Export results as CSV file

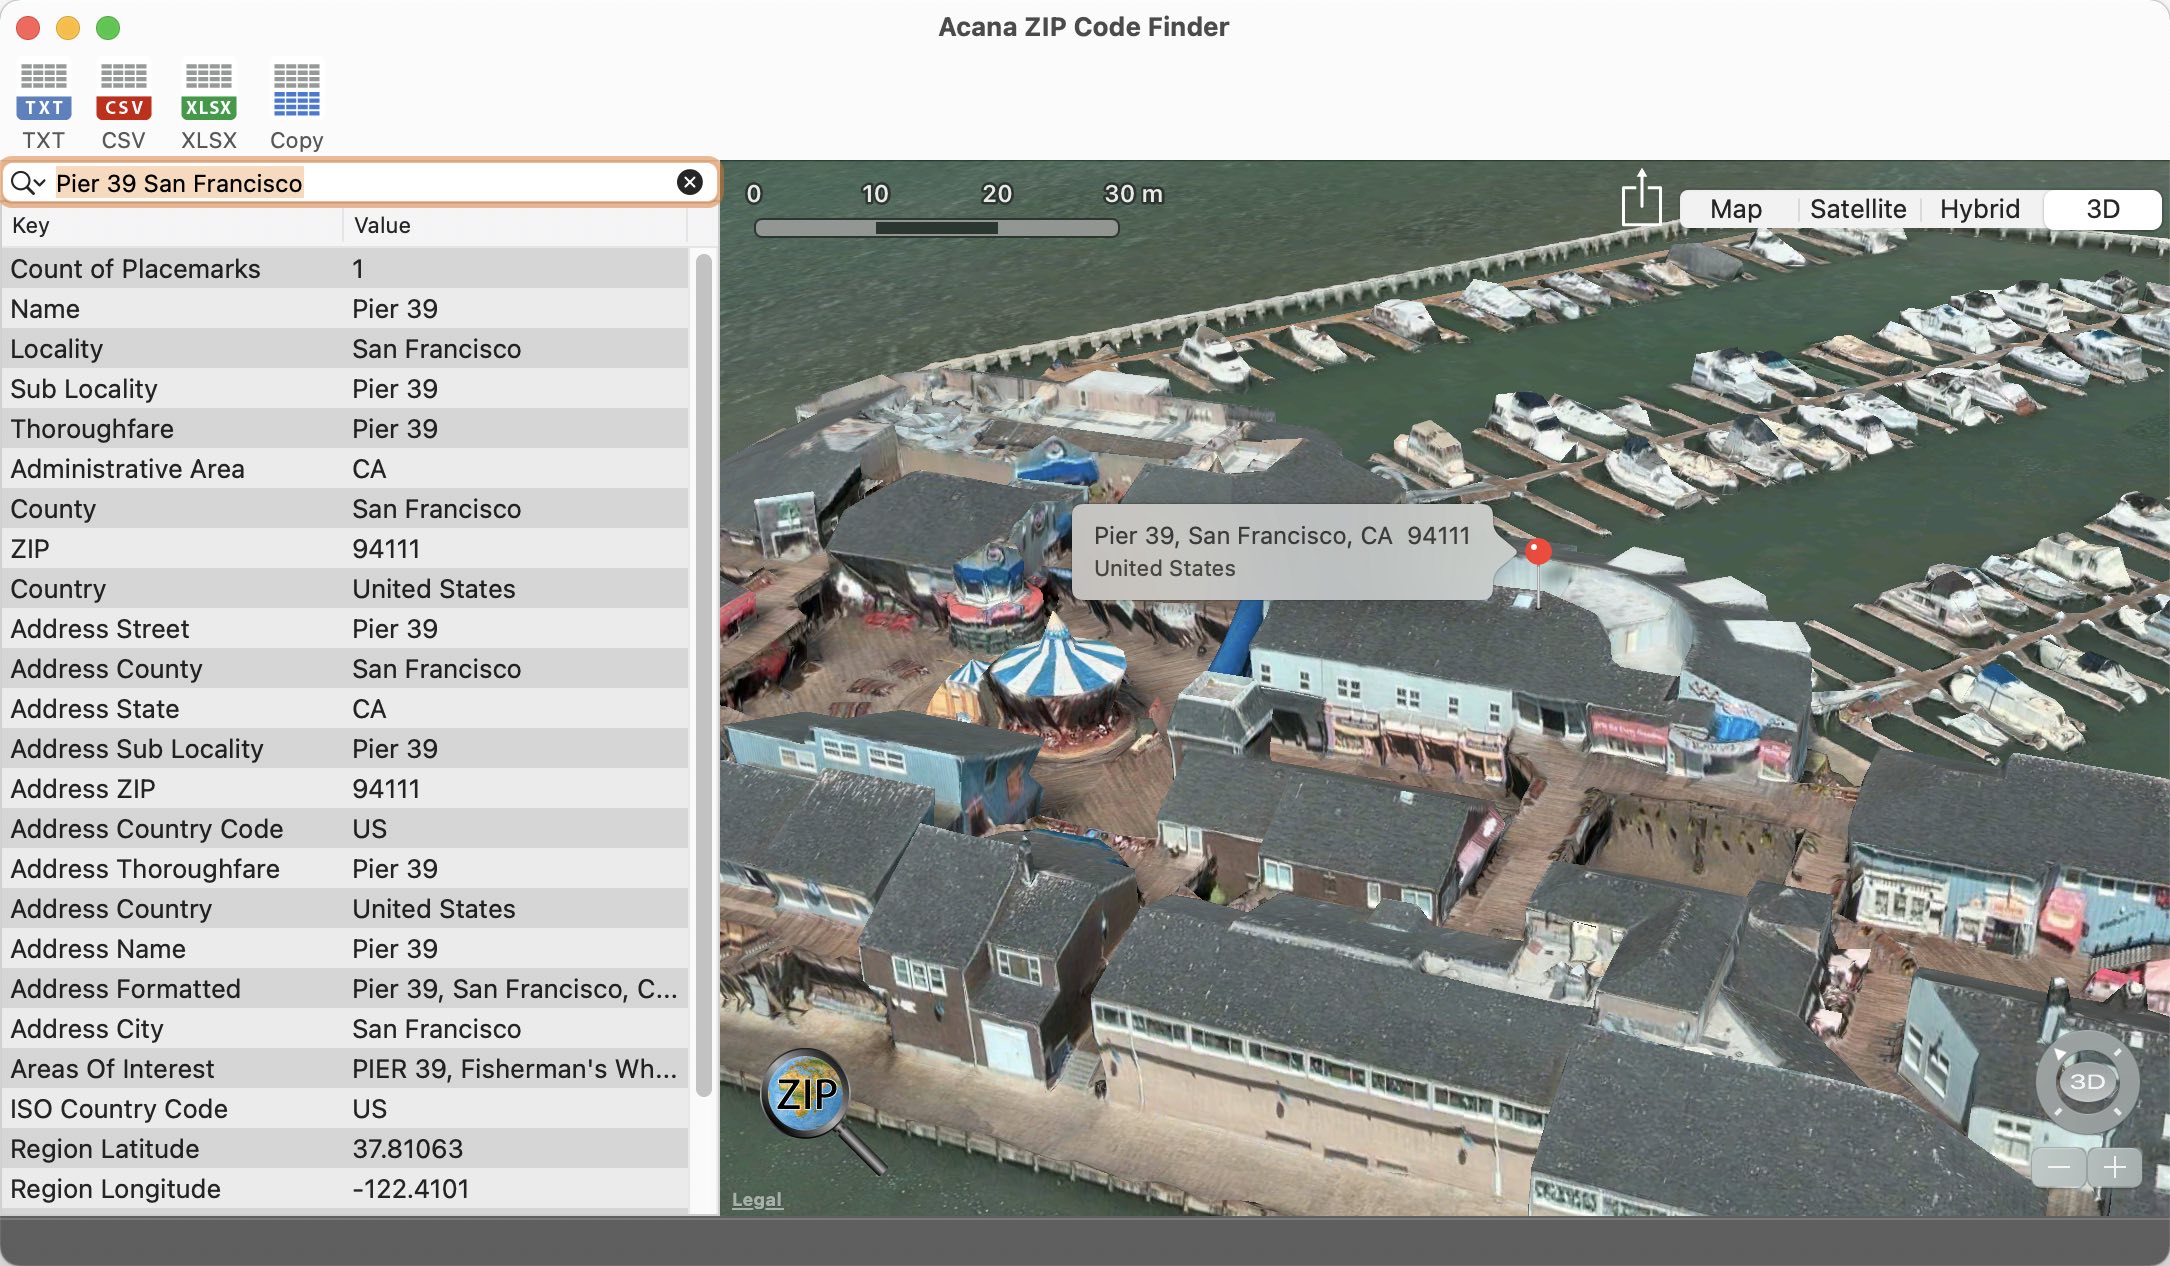coord(124,106)
